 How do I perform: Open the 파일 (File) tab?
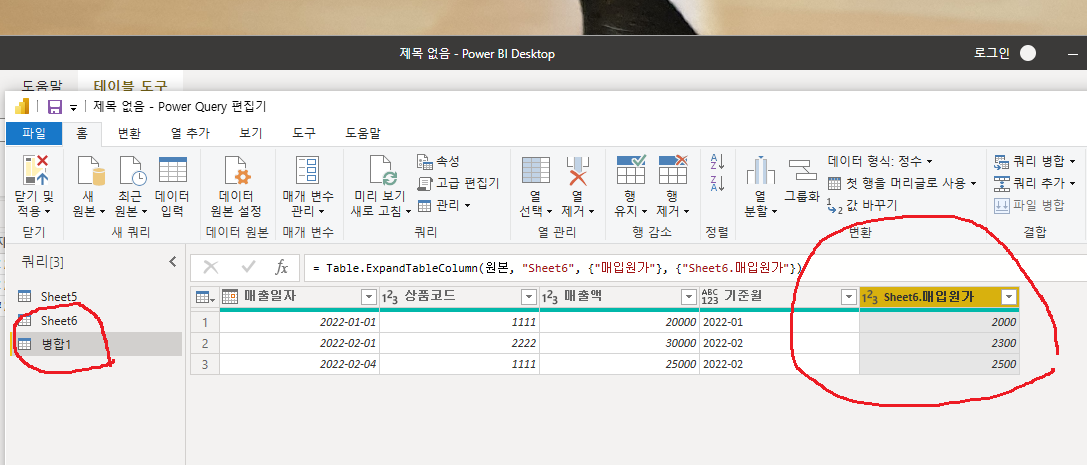(x=33, y=133)
